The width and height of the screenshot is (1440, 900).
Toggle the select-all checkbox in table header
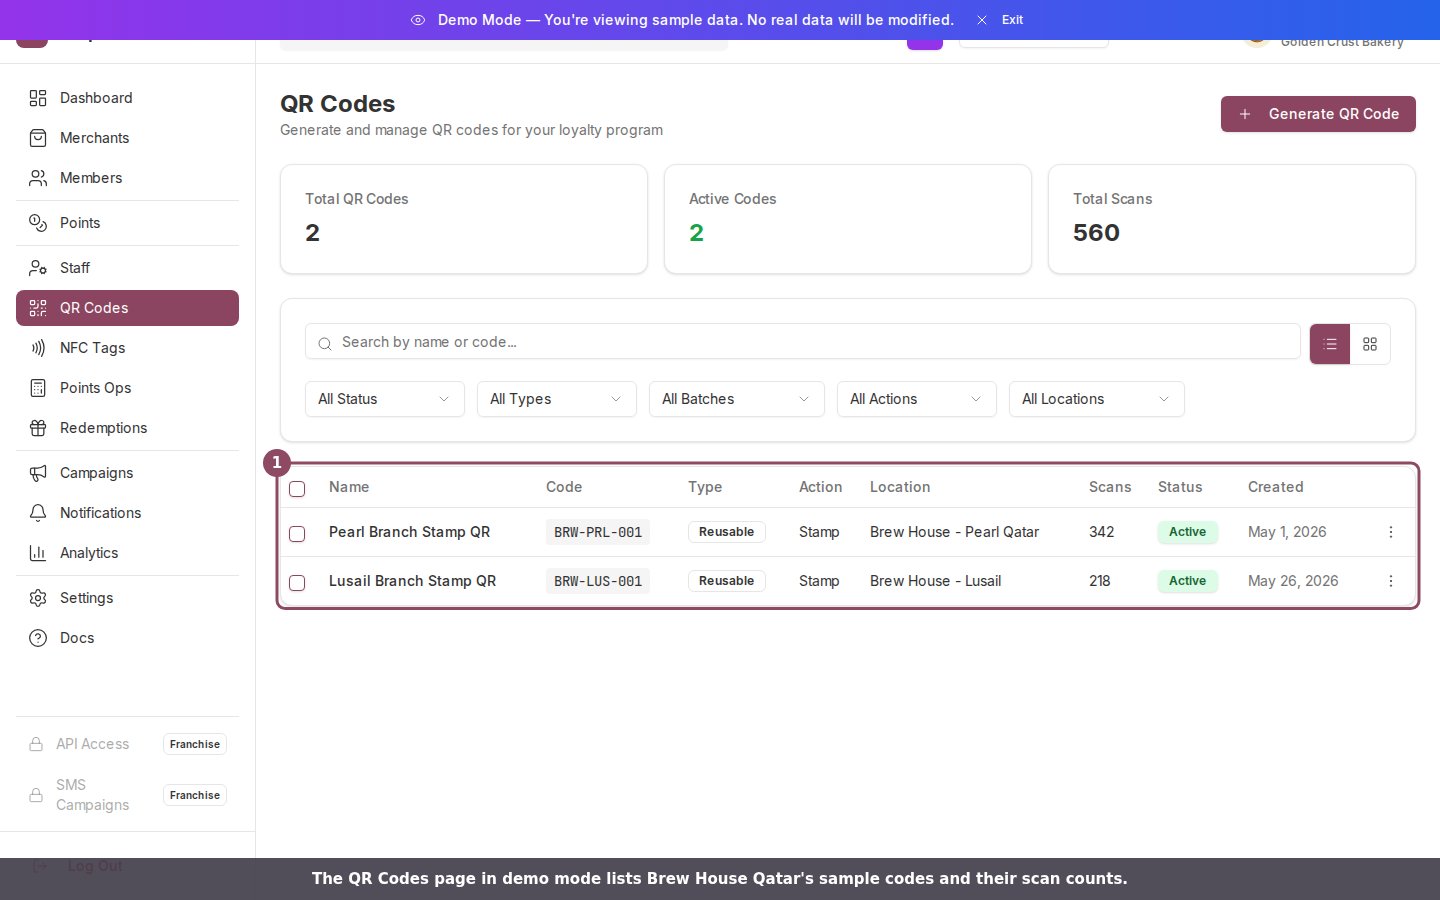pyautogui.click(x=297, y=489)
